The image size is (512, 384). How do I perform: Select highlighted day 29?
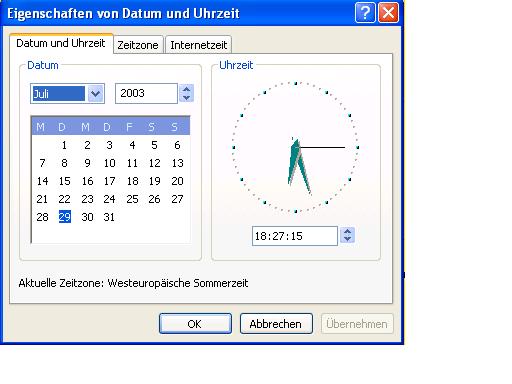[x=65, y=217]
